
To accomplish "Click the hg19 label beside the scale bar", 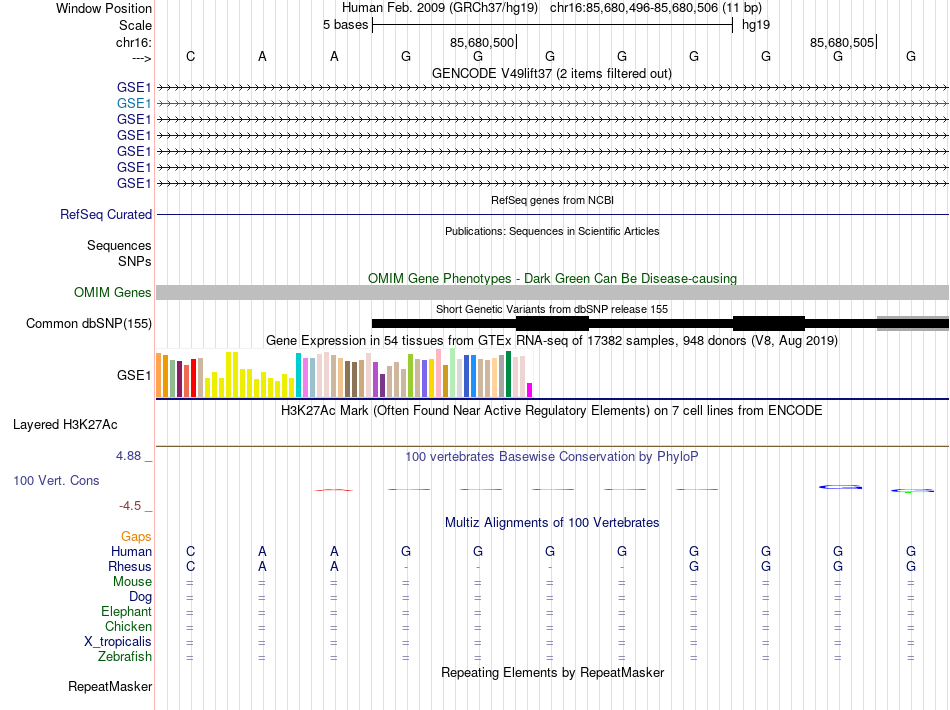I will (x=756, y=25).
